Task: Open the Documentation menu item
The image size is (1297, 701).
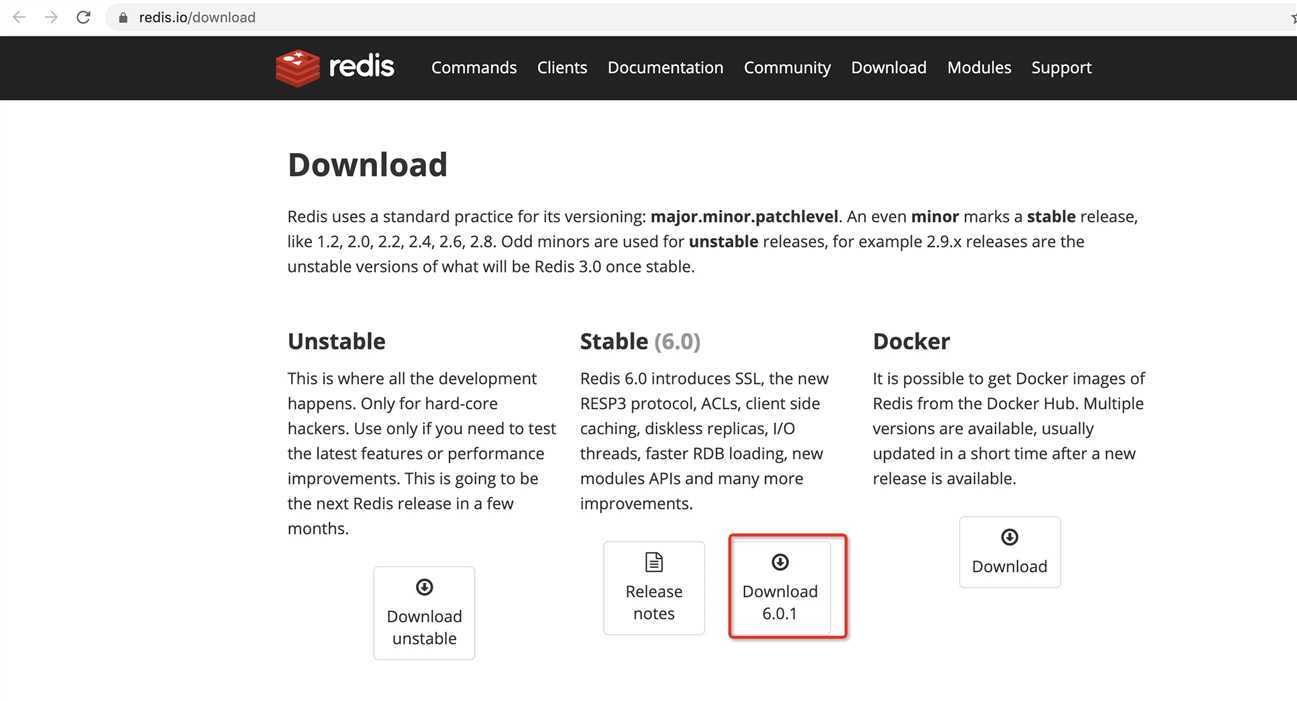Action: click(x=665, y=67)
